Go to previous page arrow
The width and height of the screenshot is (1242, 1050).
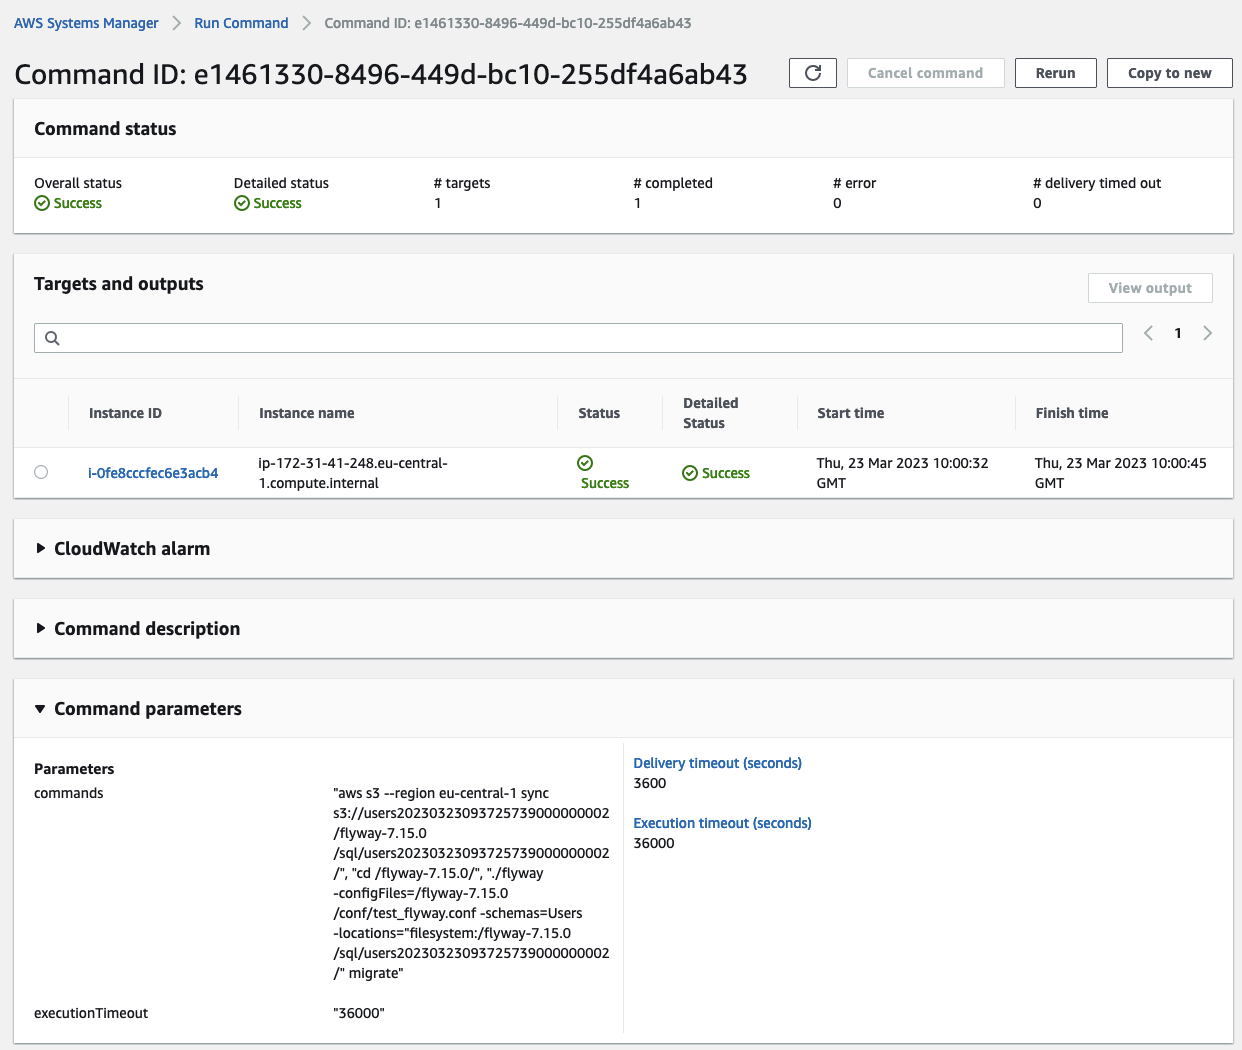coord(1148,333)
